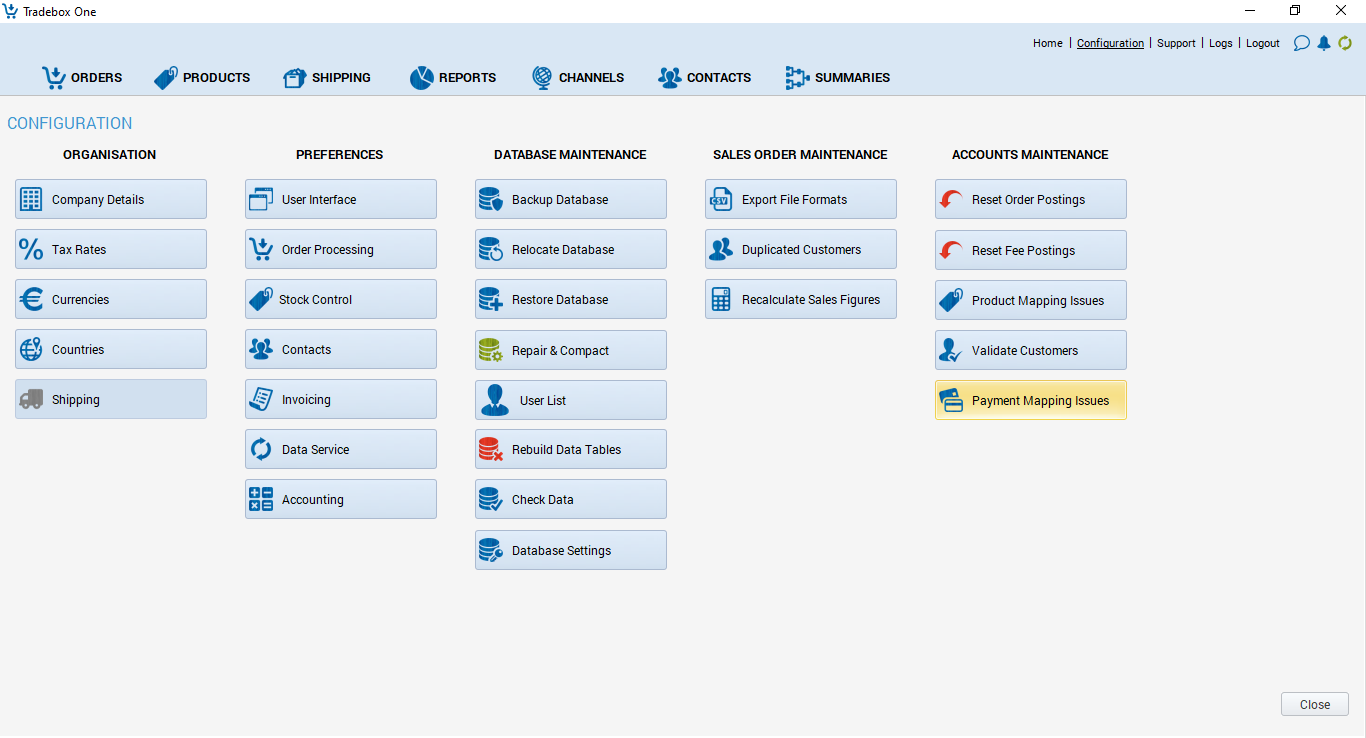Image resolution: width=1366 pixels, height=738 pixels.
Task: Click the tag icon for Stock Control
Action: 261,299
